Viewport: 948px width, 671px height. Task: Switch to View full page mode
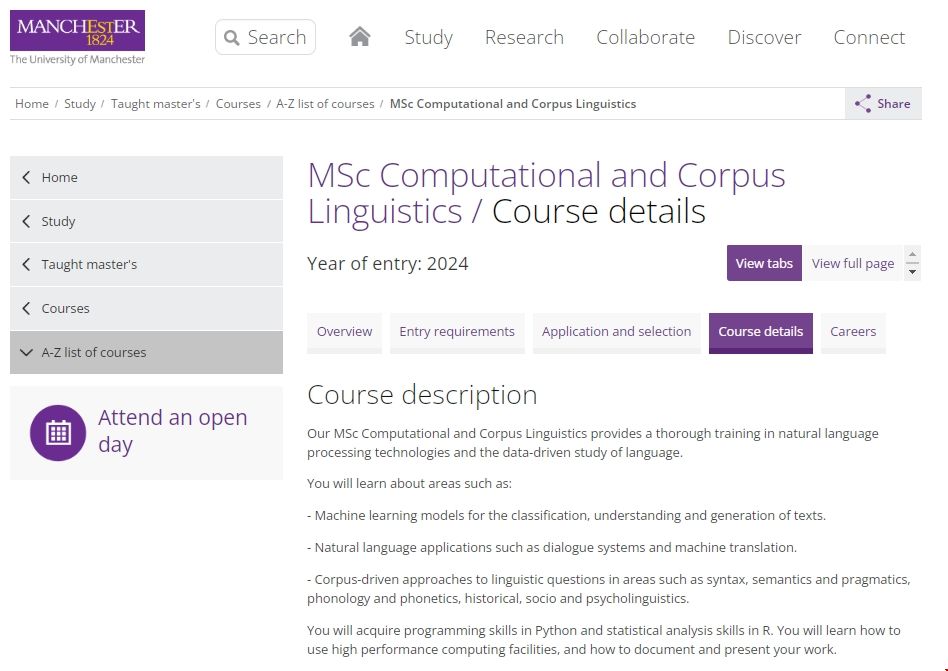click(x=852, y=263)
